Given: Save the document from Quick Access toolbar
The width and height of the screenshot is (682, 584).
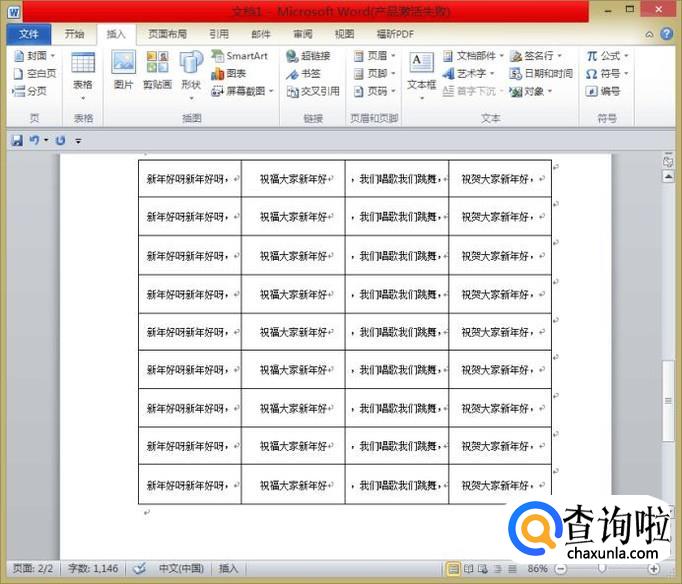Looking at the screenshot, I should (17, 140).
